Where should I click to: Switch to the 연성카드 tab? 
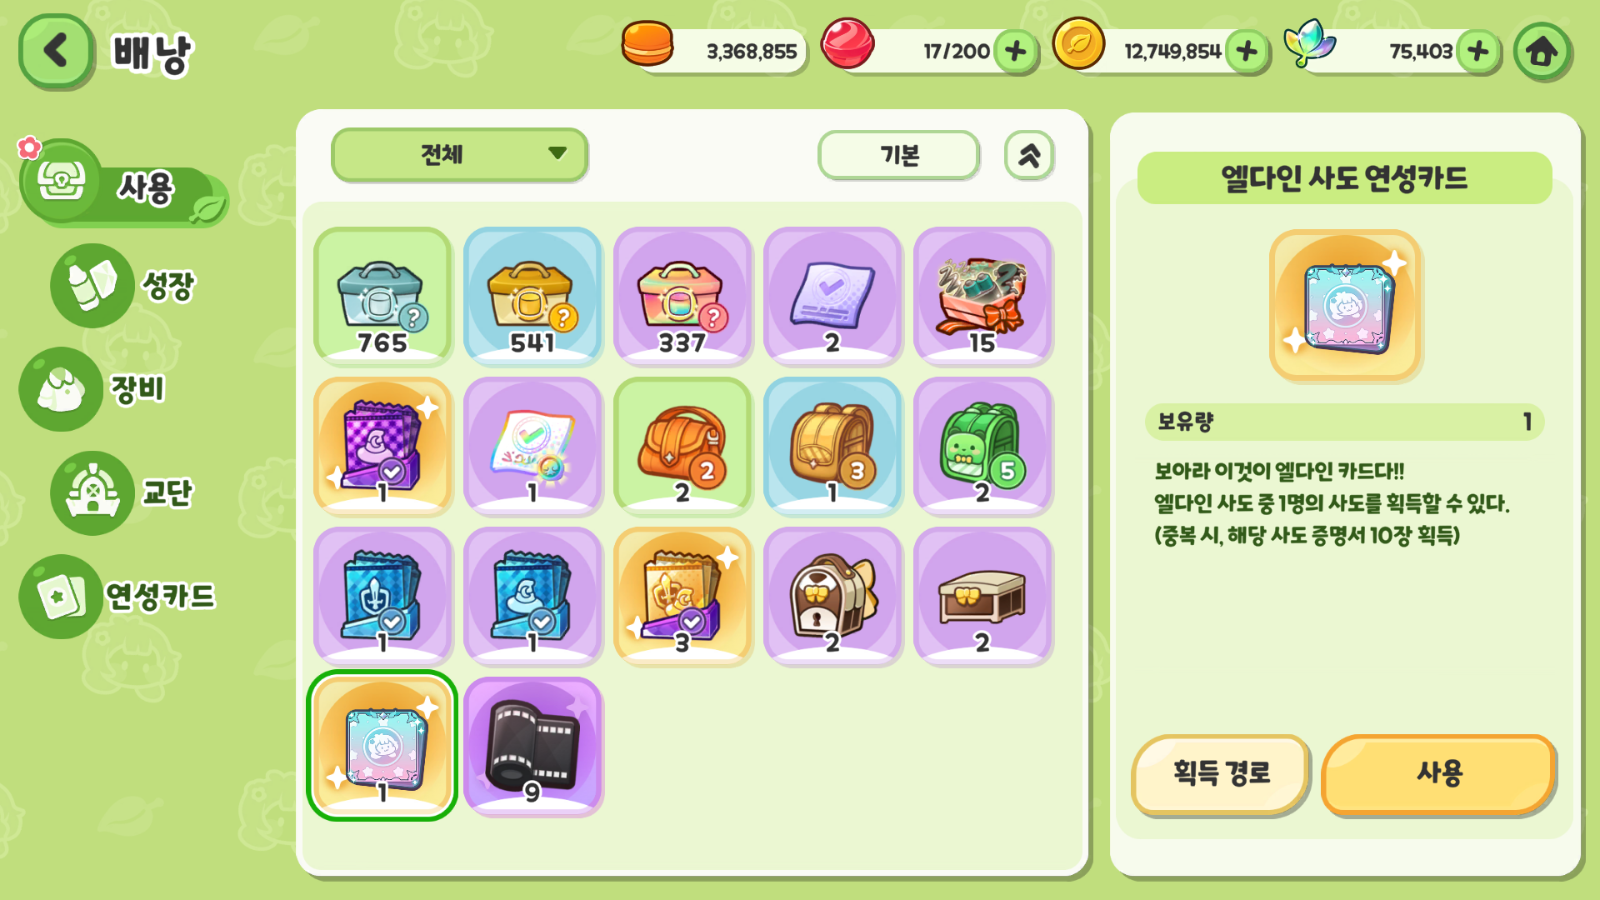[120, 597]
